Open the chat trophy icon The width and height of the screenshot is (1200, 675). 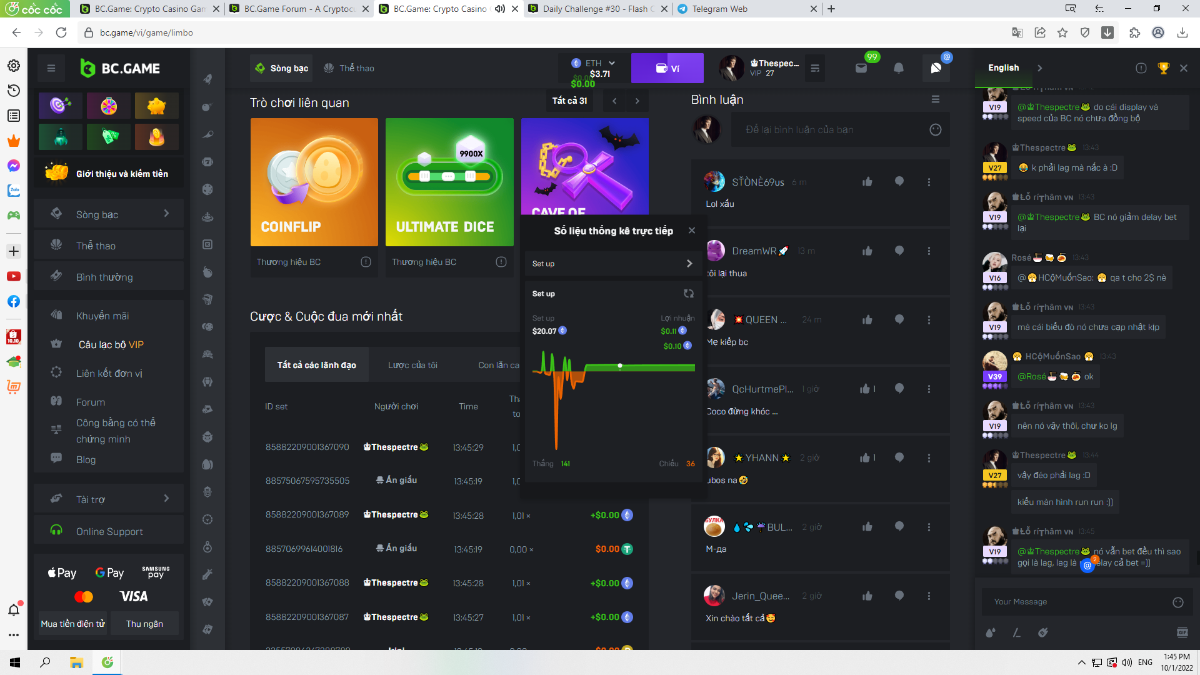pyautogui.click(x=1163, y=68)
